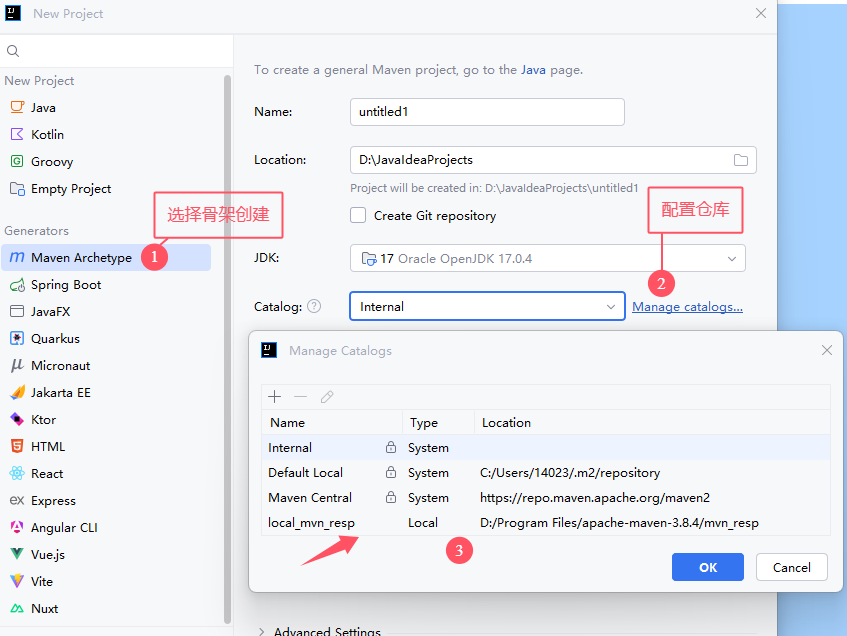Click the search magnifier icon

tap(13, 51)
